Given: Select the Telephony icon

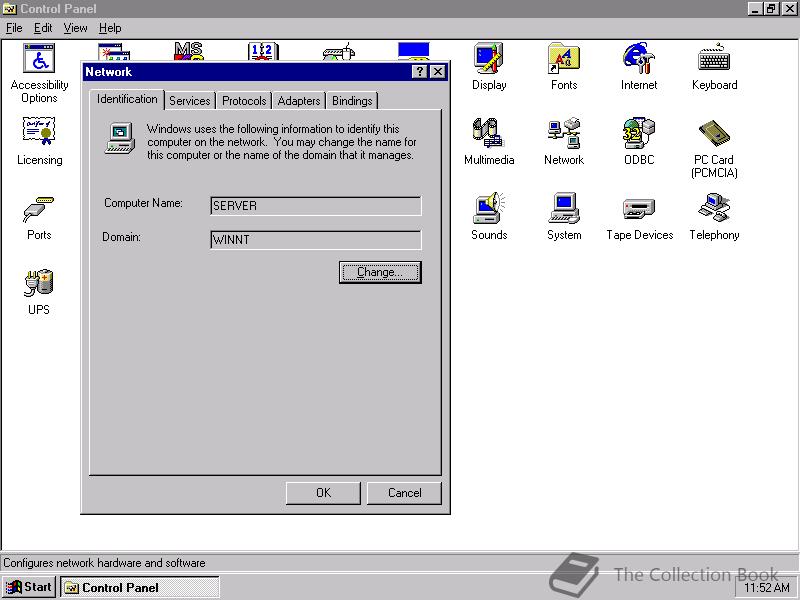Looking at the screenshot, I should coord(714,208).
